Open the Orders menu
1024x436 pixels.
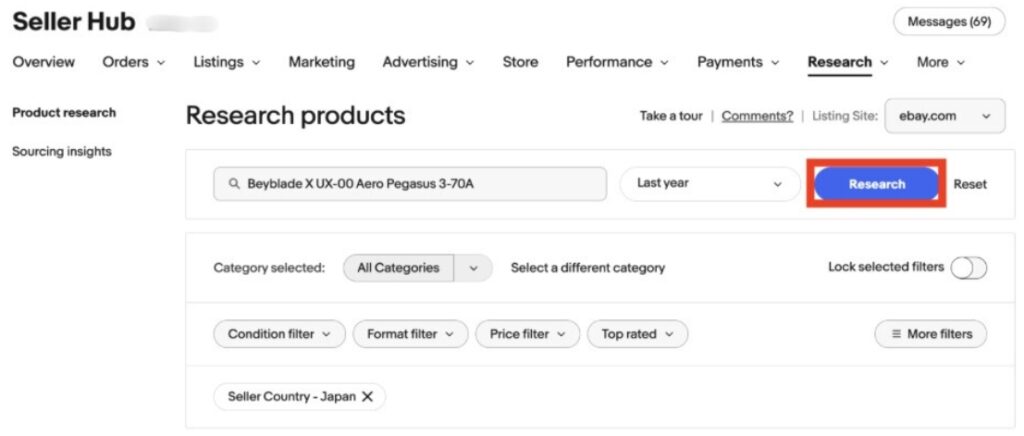click(x=133, y=62)
